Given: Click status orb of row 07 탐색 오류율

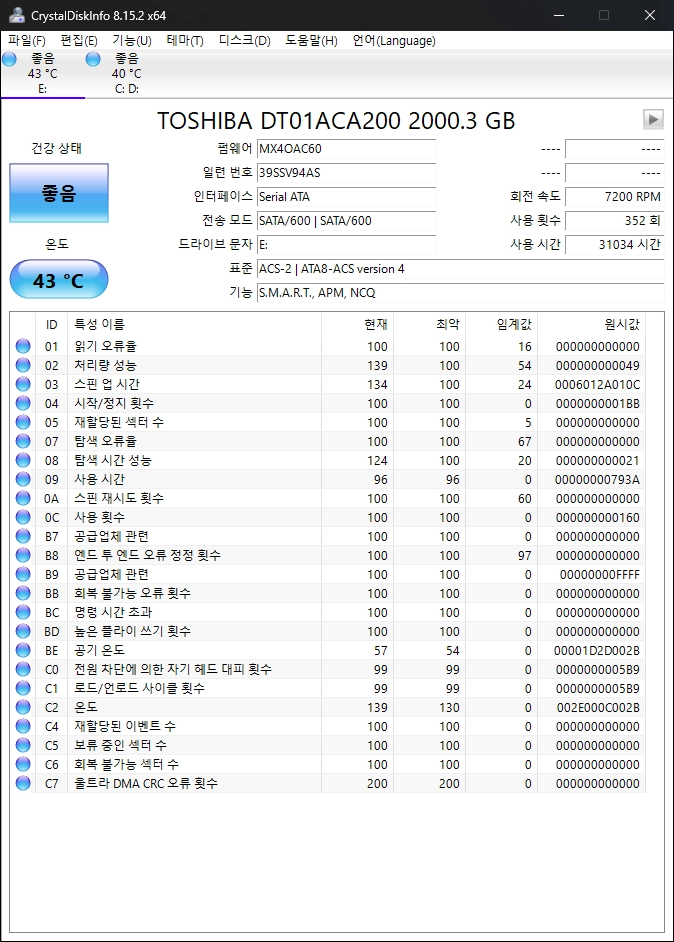Looking at the screenshot, I should point(23,441).
